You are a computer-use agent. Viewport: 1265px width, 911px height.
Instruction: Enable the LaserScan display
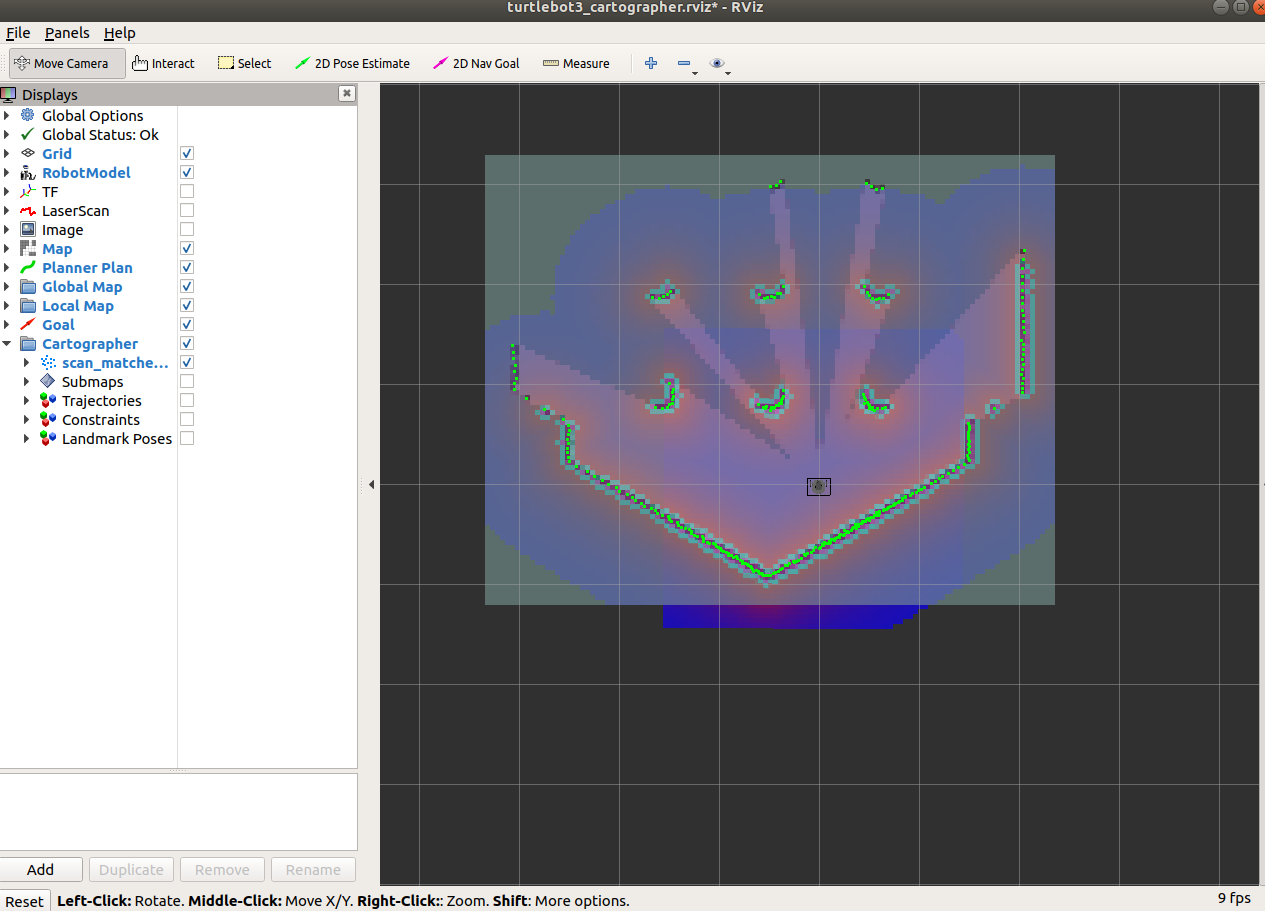coord(186,210)
